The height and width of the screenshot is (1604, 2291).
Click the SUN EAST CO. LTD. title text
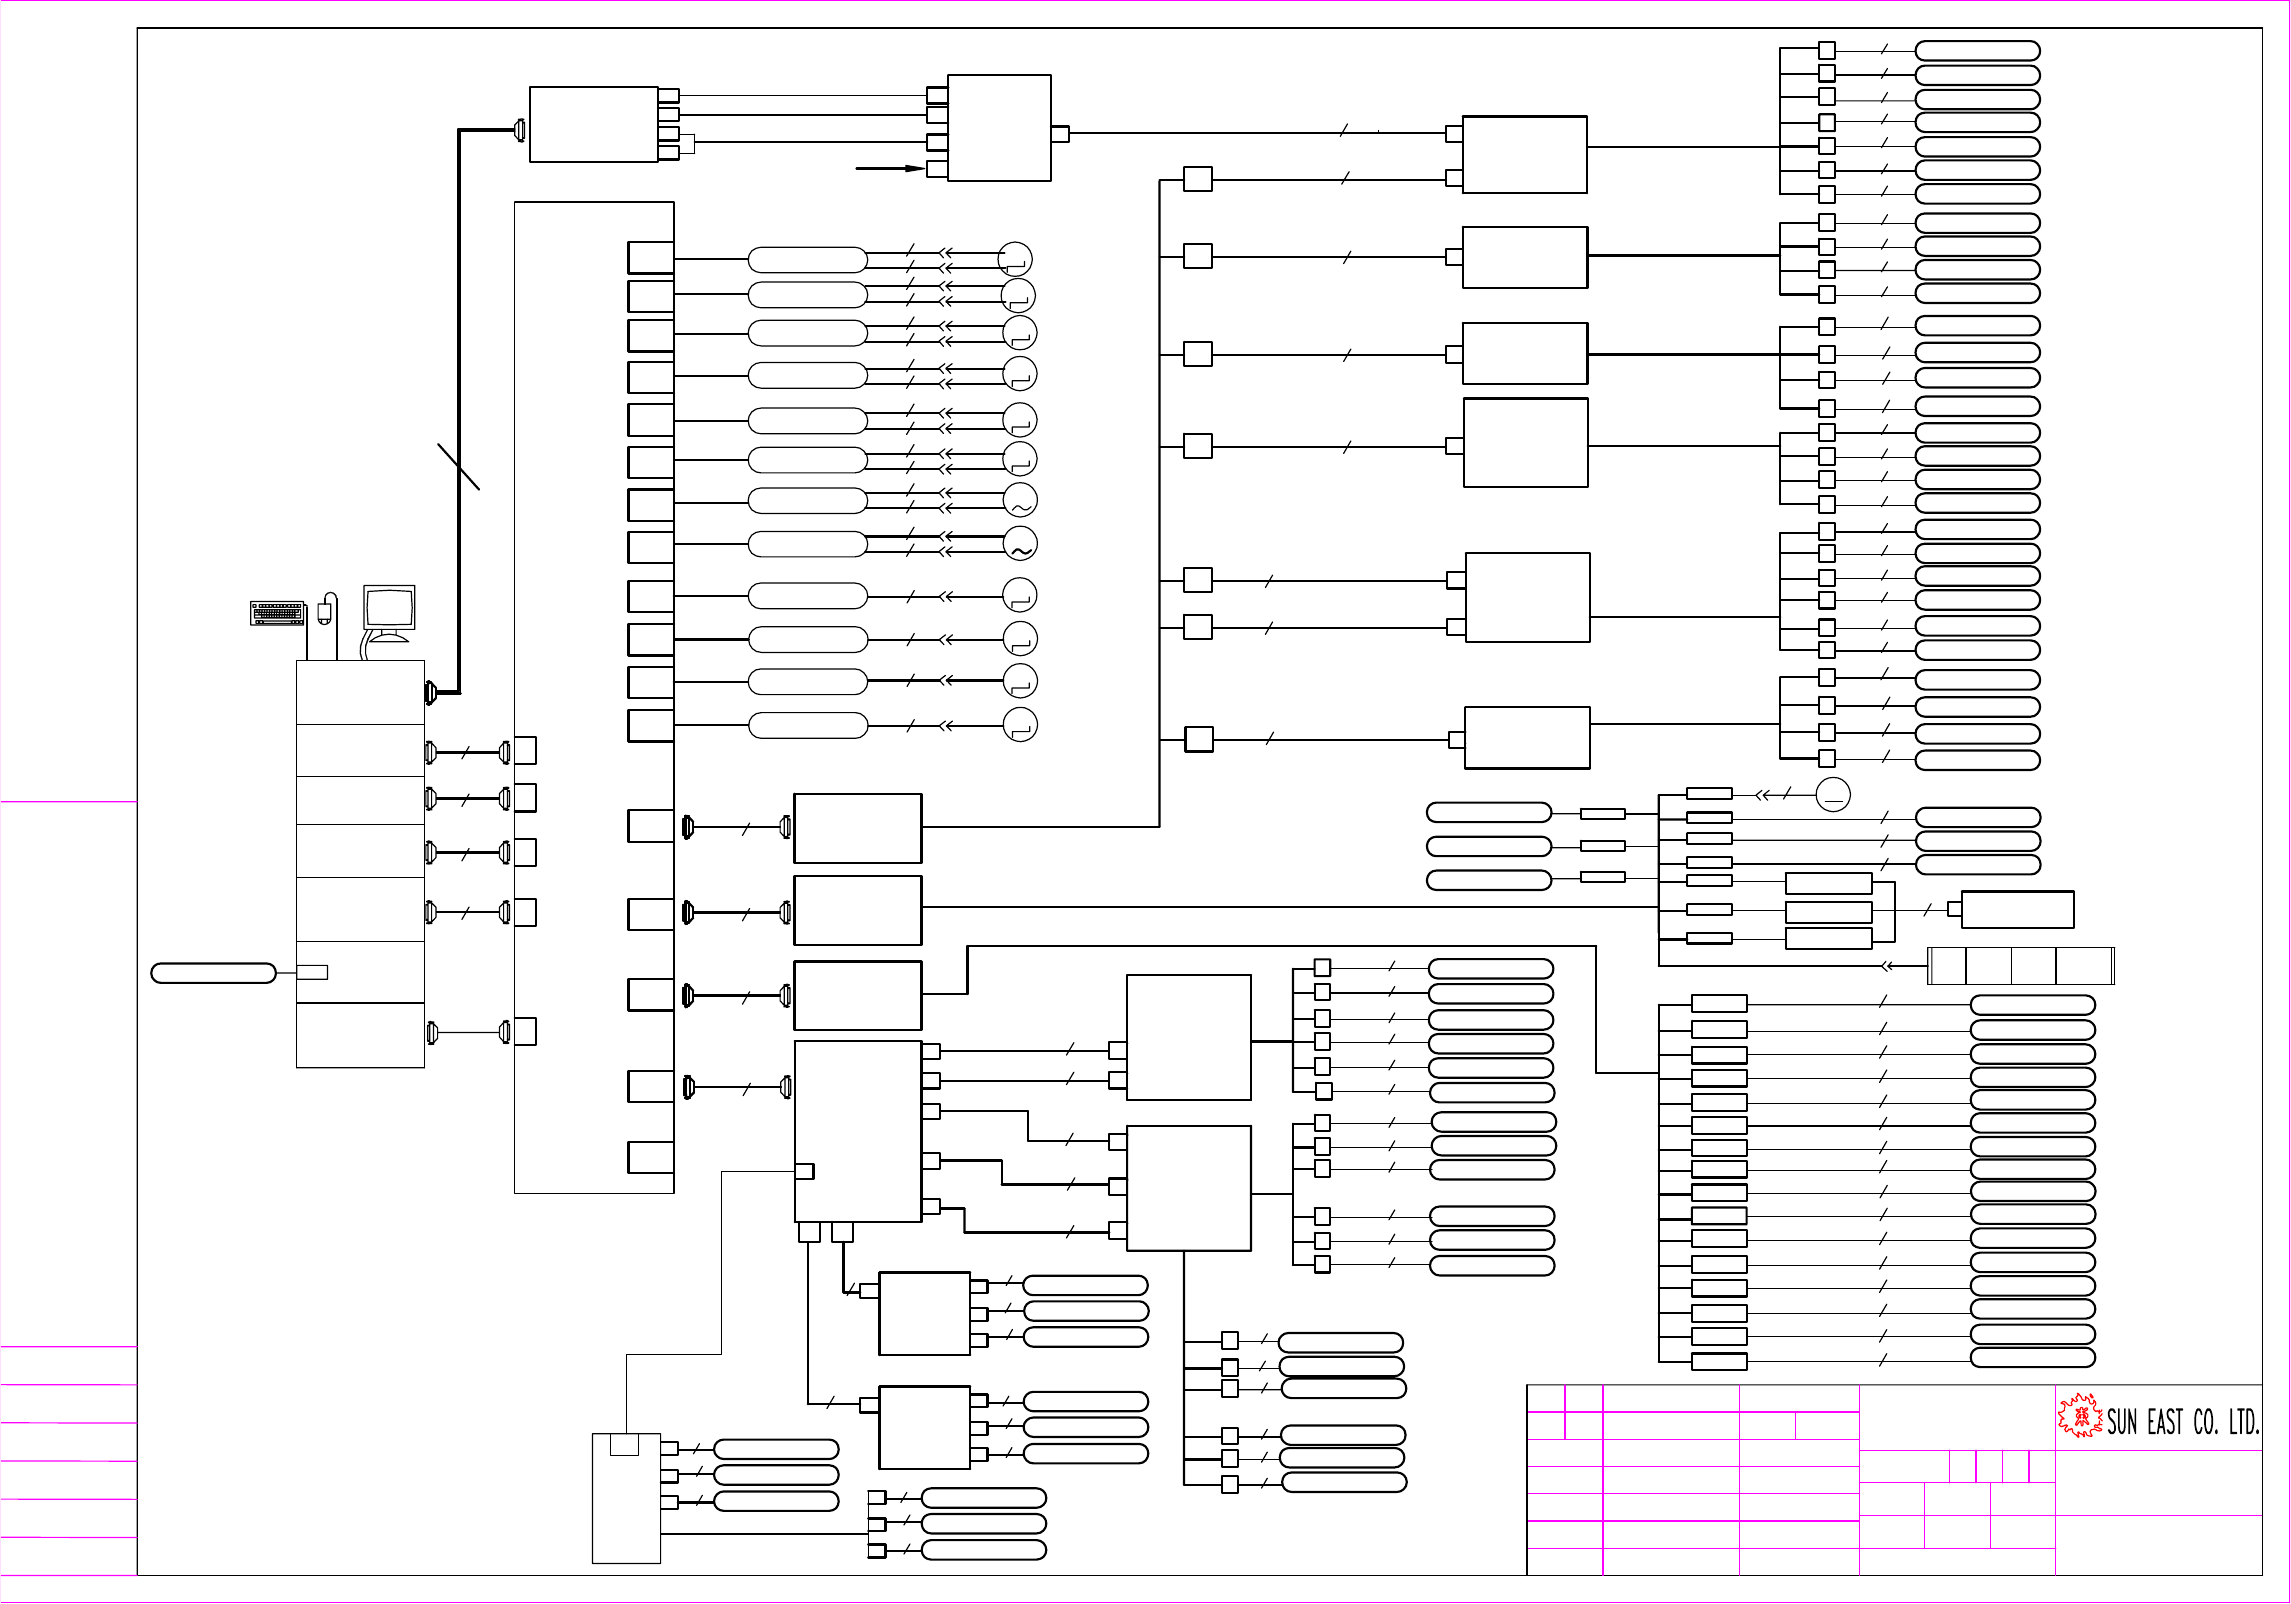(x=2183, y=1422)
